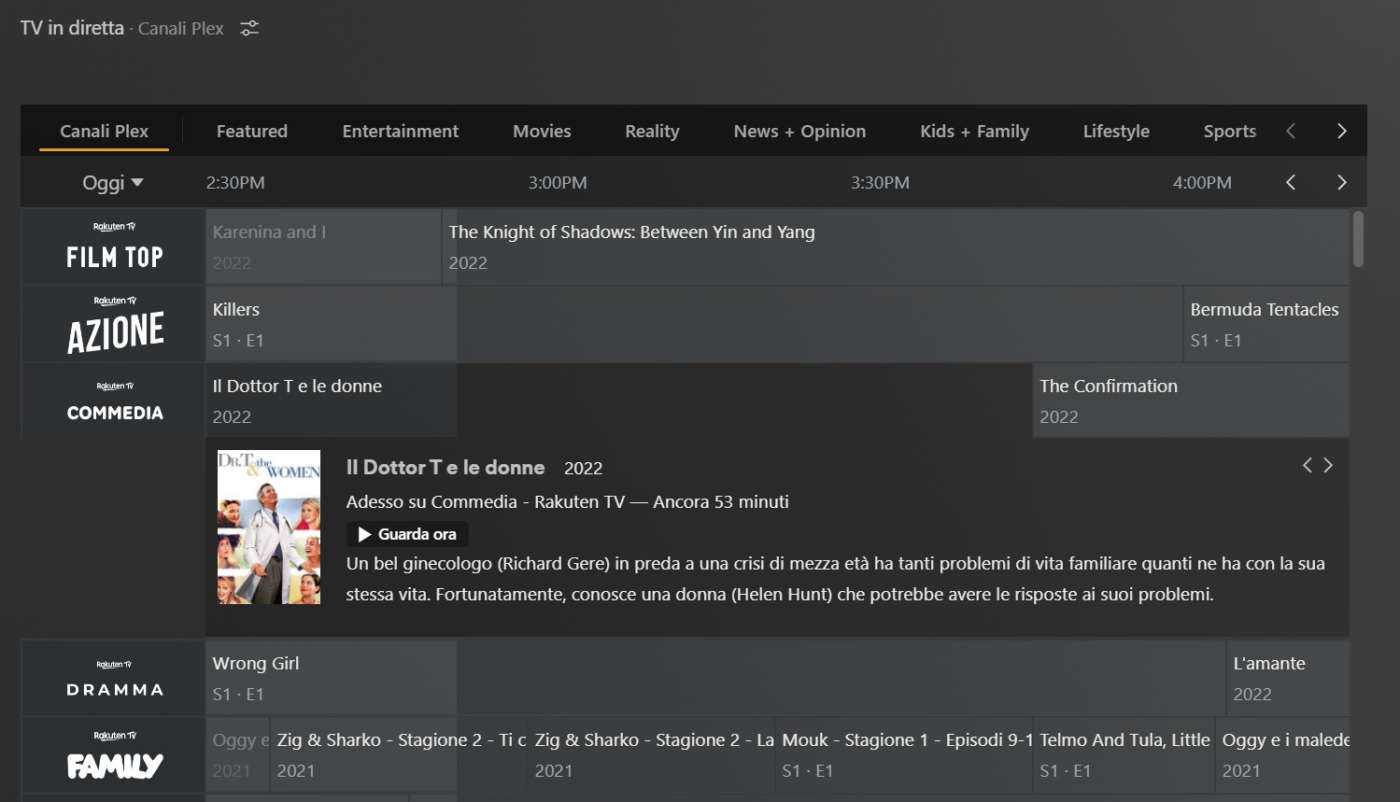The image size is (1400, 802).
Task: Show previous category tabs arrow
Action: 1291,131
